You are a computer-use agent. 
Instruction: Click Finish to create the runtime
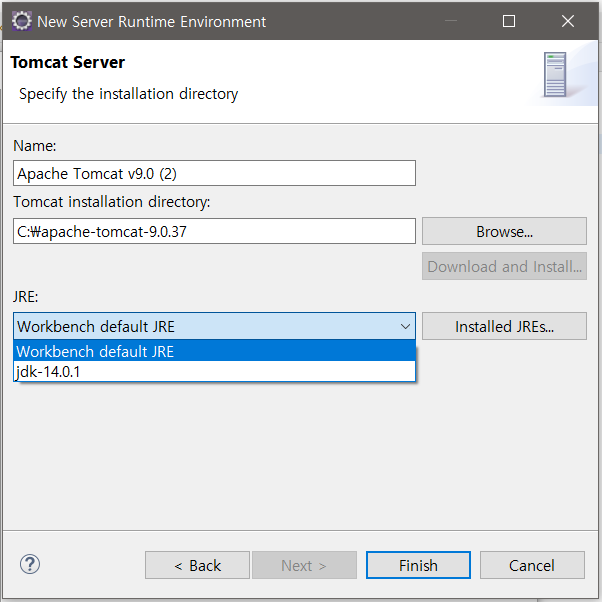(418, 565)
